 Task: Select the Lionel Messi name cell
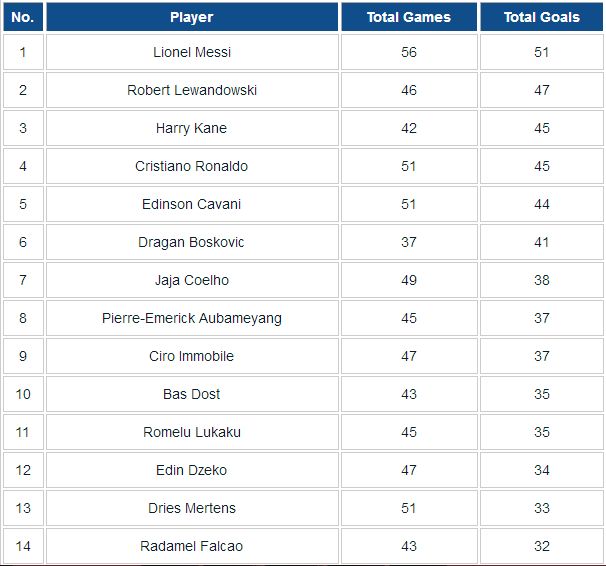point(192,52)
